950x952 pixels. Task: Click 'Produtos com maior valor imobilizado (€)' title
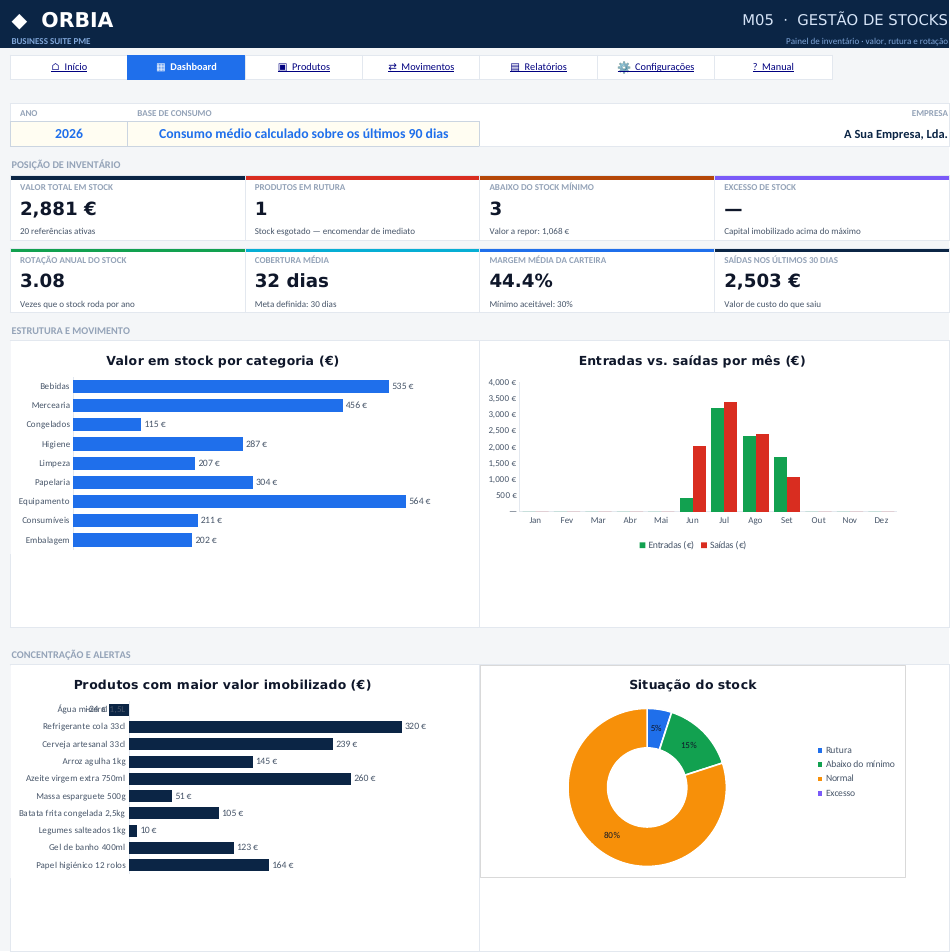222,685
